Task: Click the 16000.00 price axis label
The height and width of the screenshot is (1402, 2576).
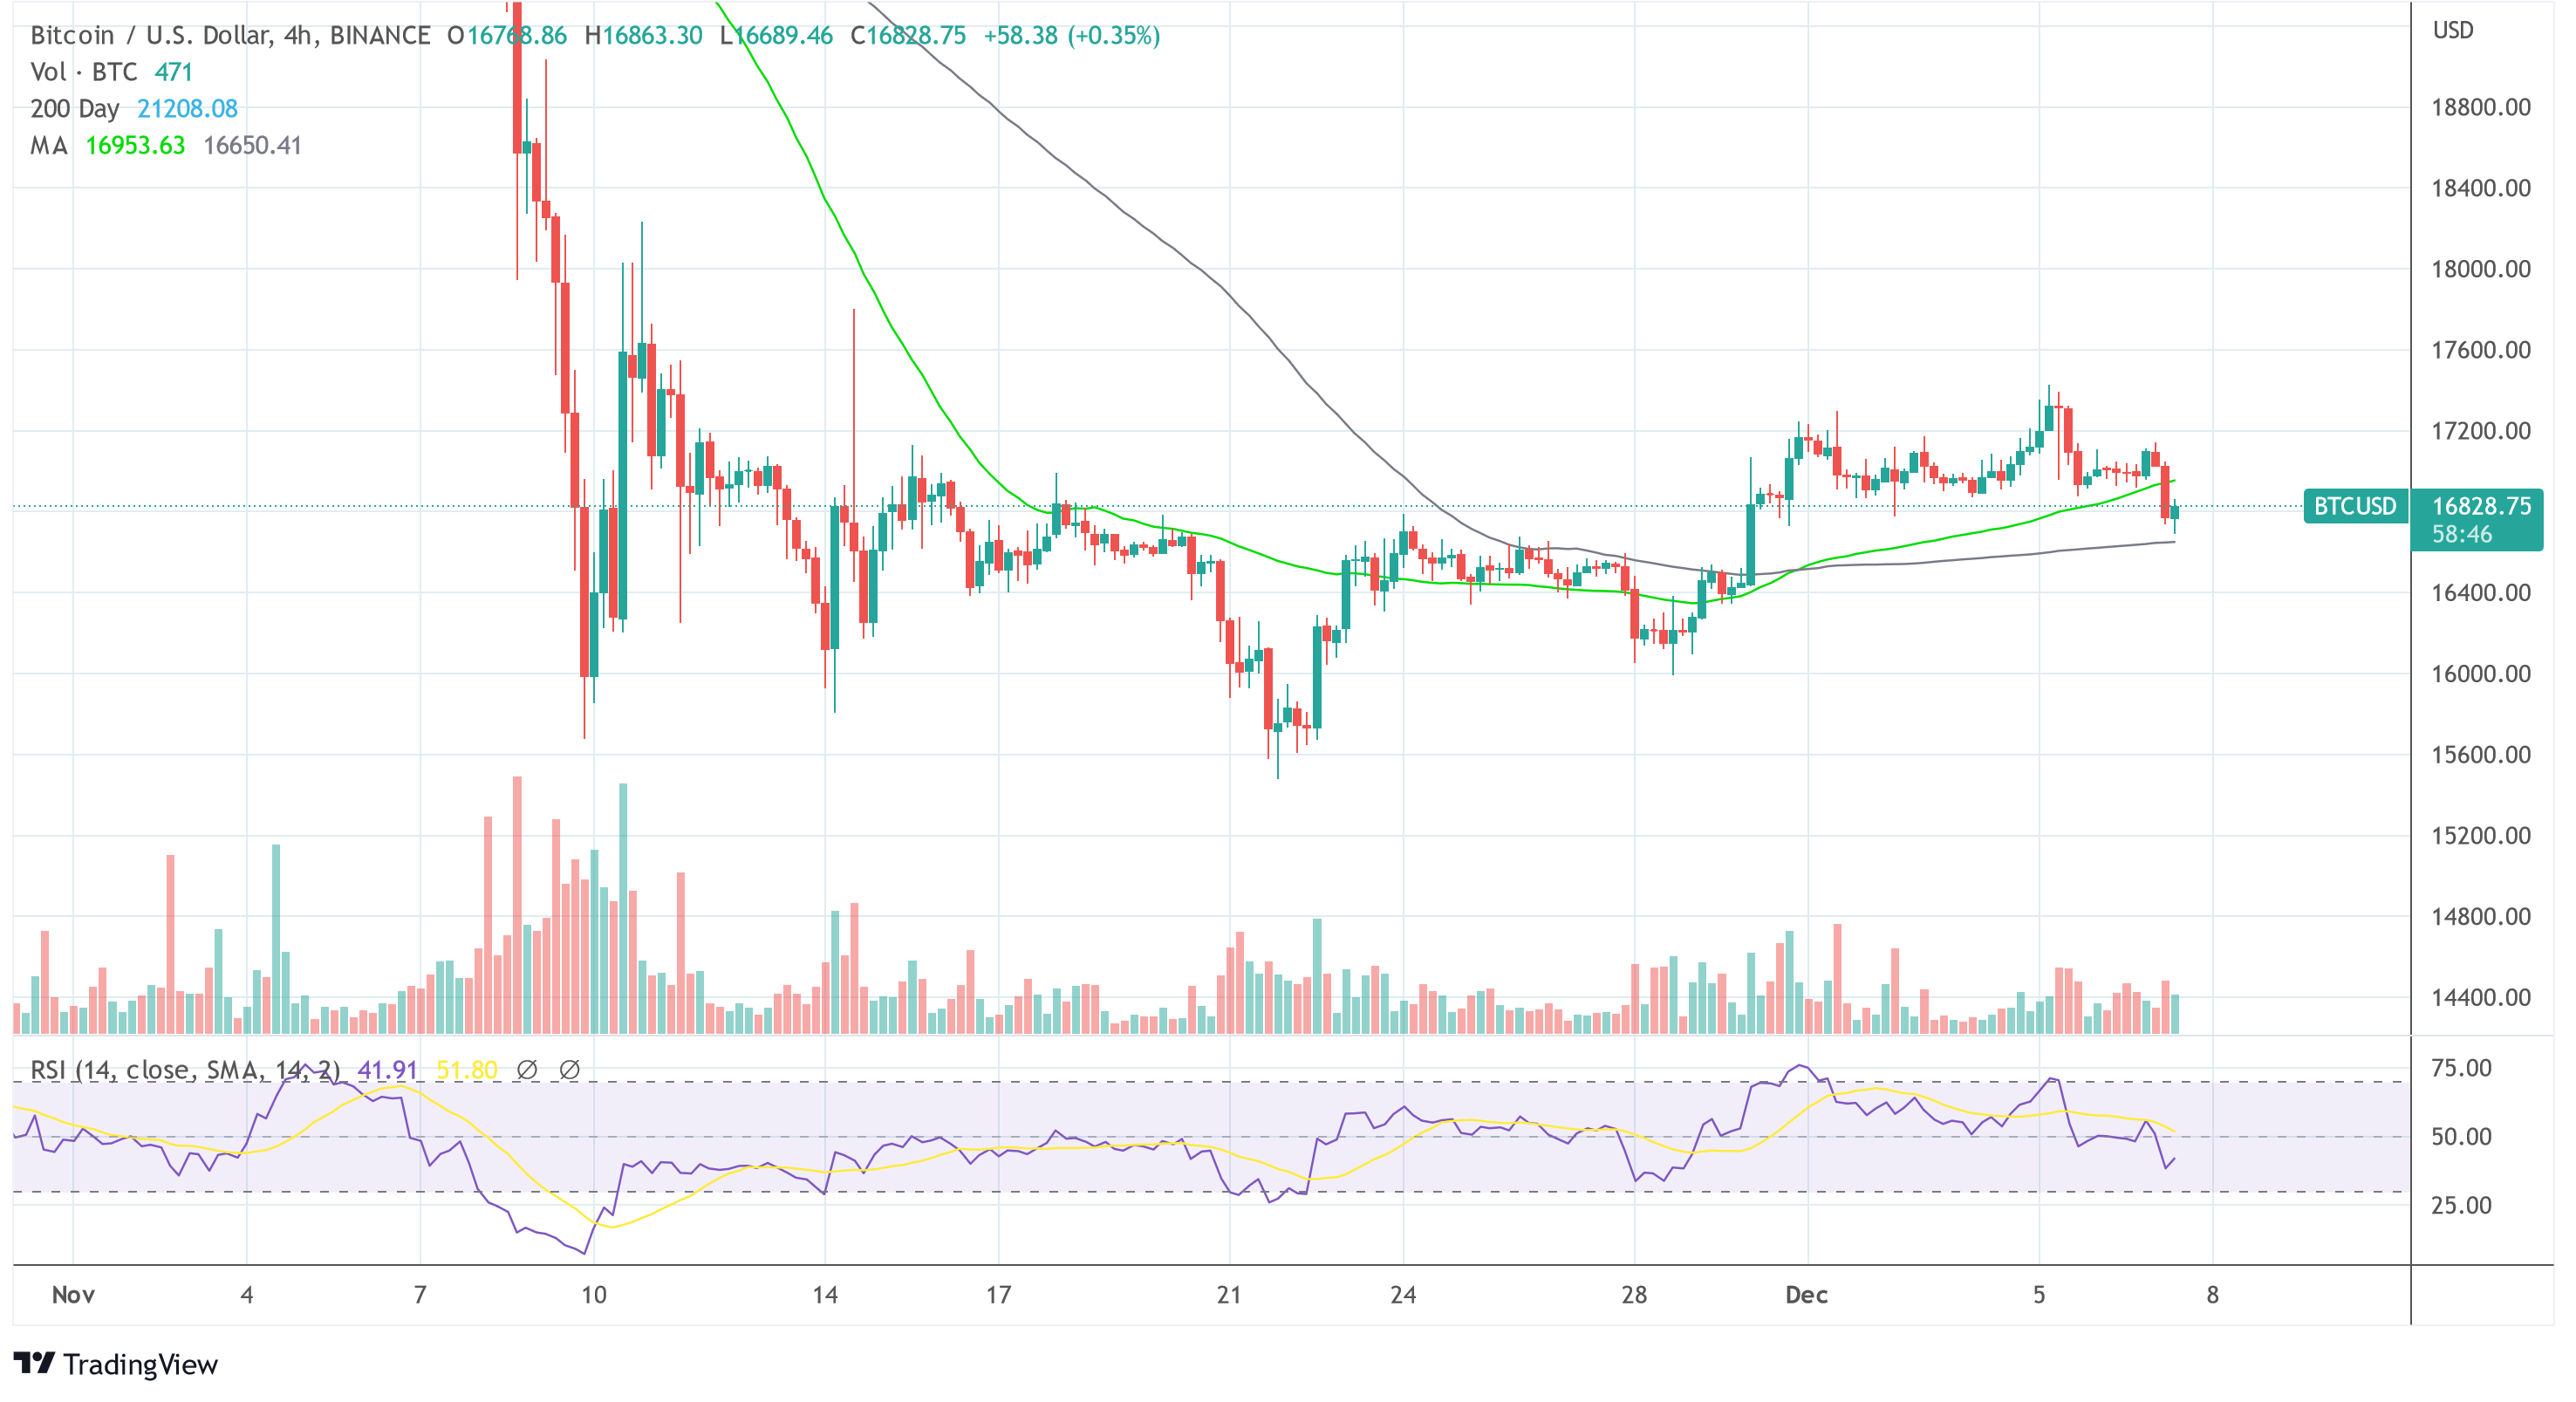Action: pyautogui.click(x=2481, y=675)
